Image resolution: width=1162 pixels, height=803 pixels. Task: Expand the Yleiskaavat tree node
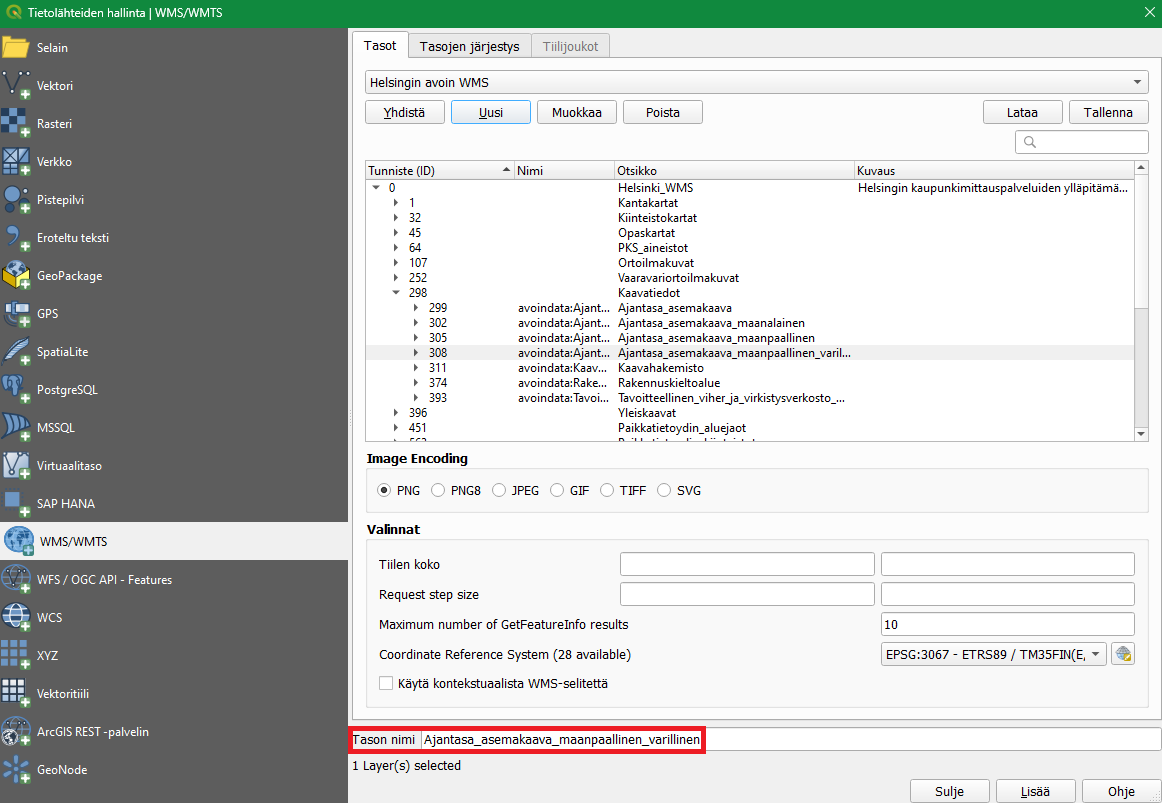397,412
